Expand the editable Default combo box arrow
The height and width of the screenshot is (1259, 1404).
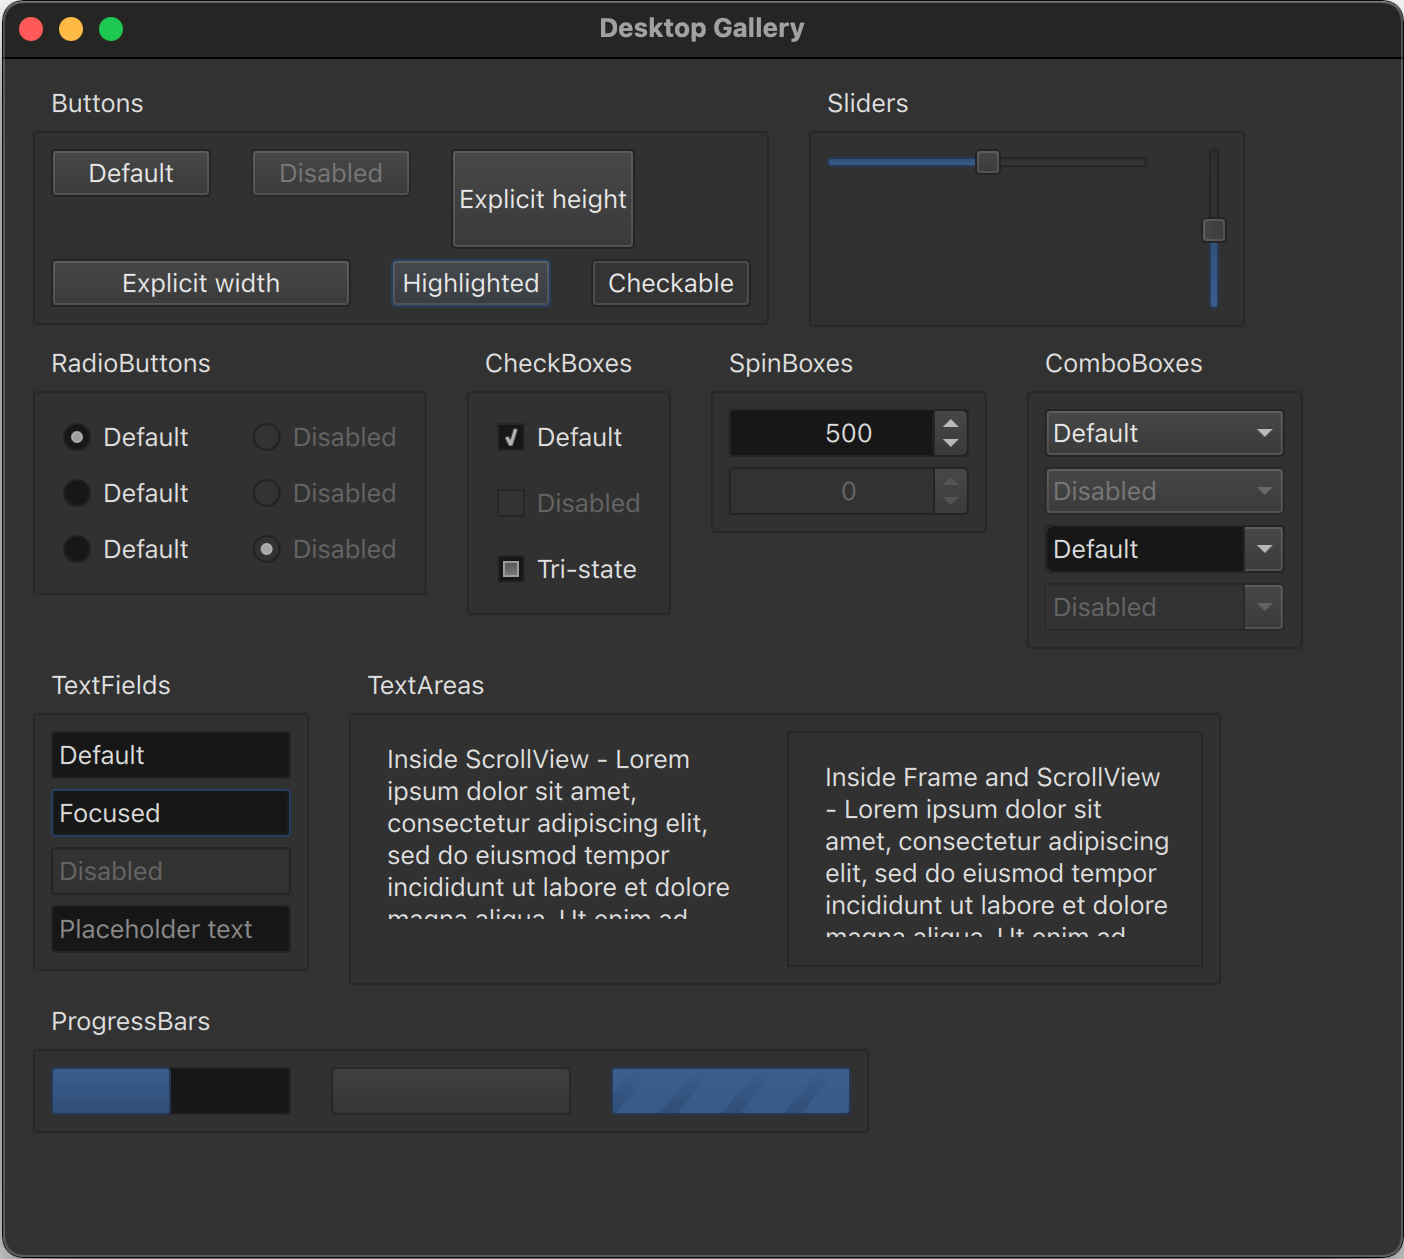(1264, 549)
